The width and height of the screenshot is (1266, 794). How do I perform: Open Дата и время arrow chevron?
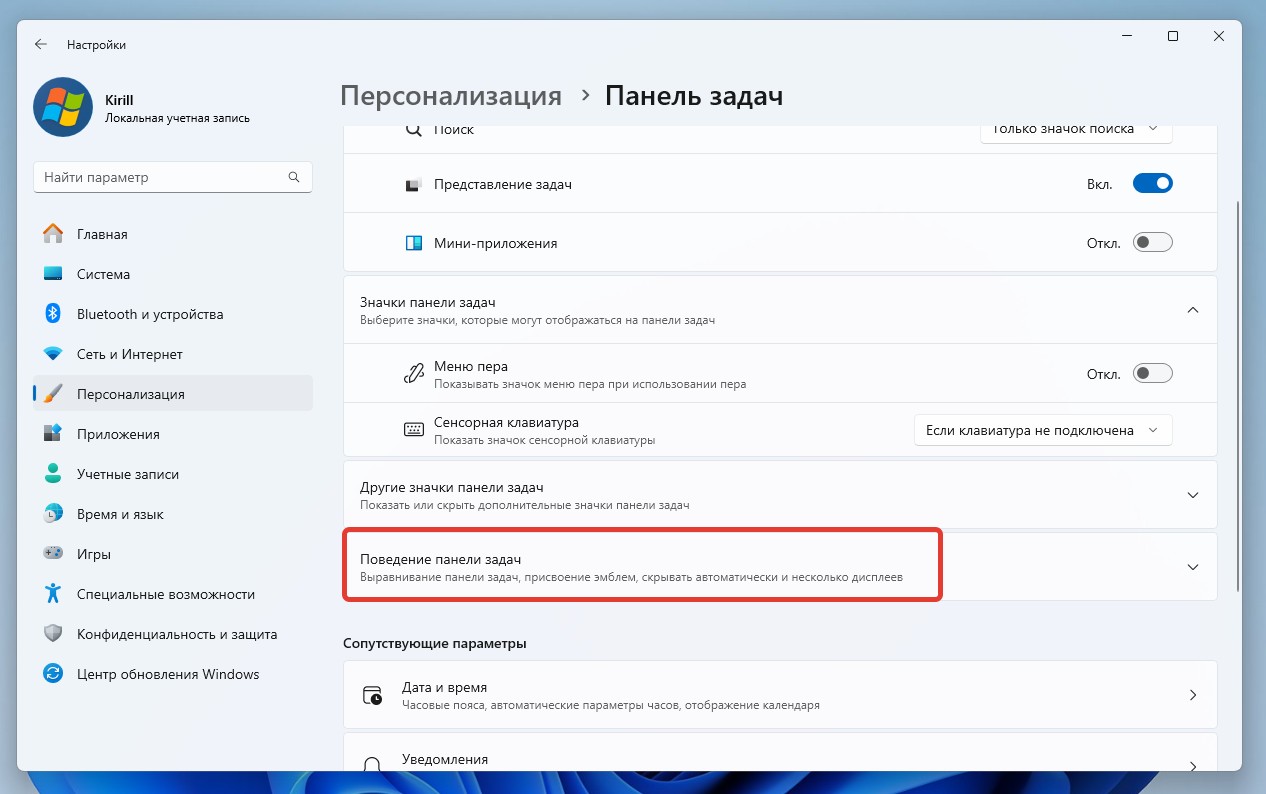point(1192,695)
